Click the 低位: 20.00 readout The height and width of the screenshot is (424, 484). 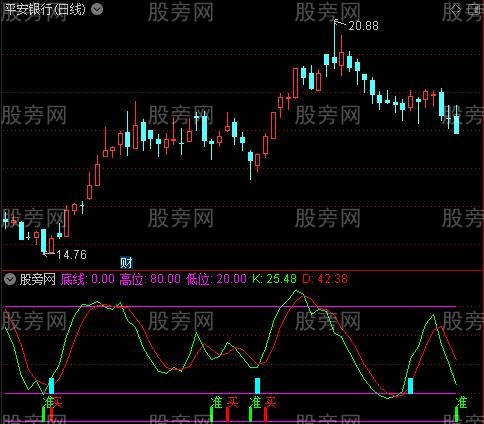coord(216,279)
